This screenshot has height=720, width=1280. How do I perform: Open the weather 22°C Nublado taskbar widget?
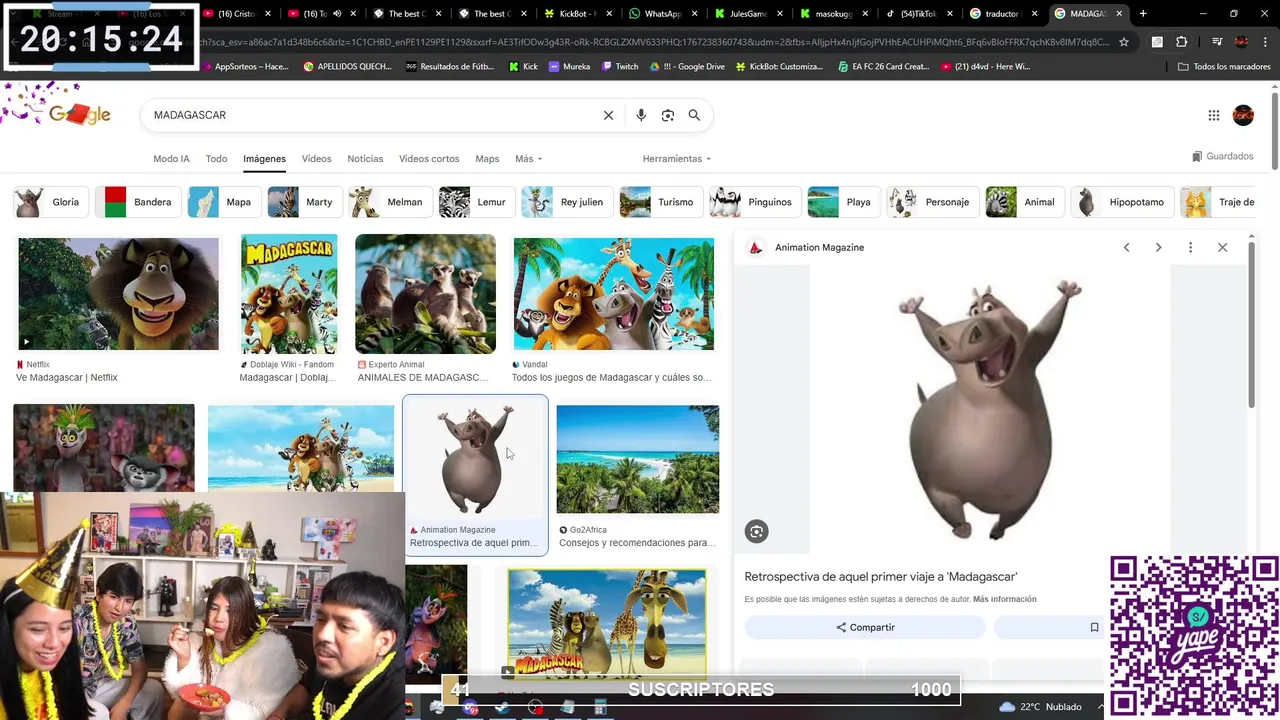(1040, 707)
